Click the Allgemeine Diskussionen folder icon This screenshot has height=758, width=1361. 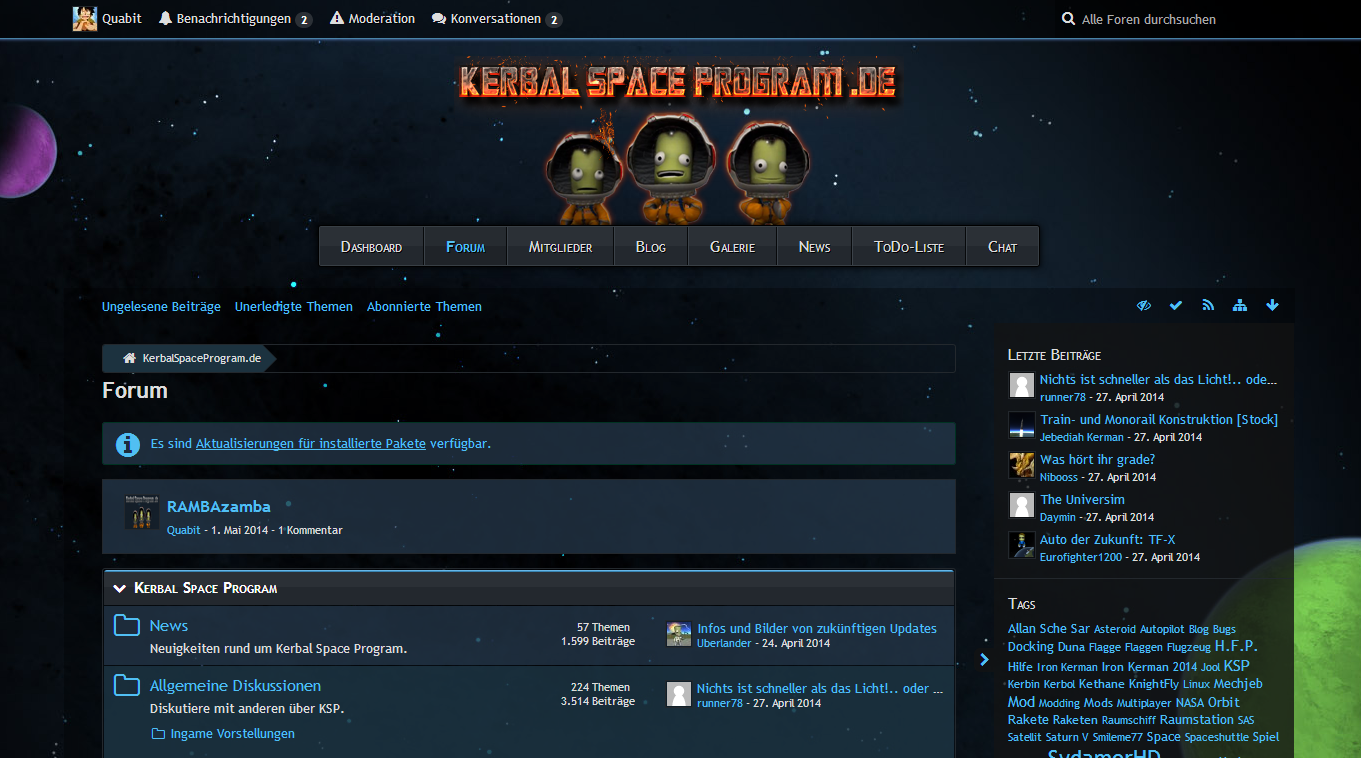(x=127, y=686)
